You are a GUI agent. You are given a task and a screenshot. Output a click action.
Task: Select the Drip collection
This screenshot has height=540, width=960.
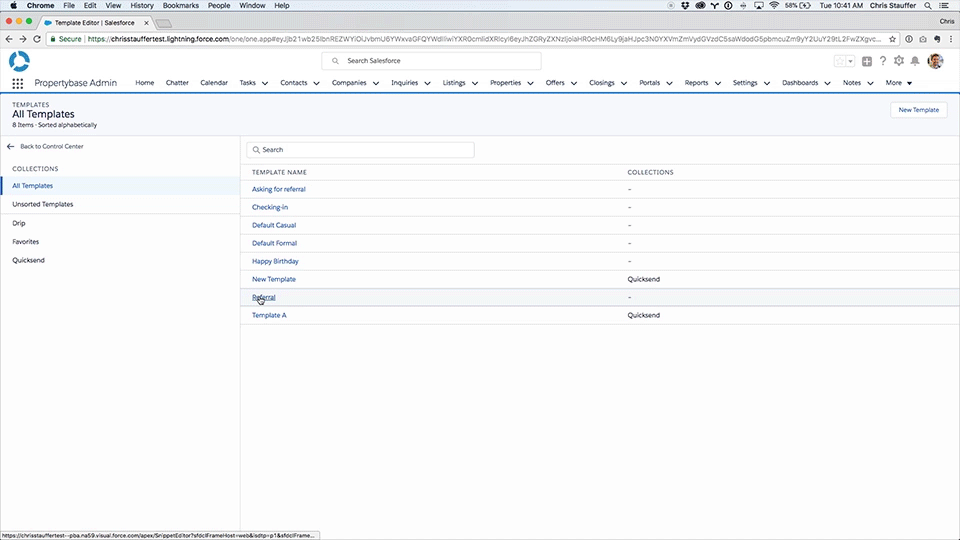pos(120,223)
